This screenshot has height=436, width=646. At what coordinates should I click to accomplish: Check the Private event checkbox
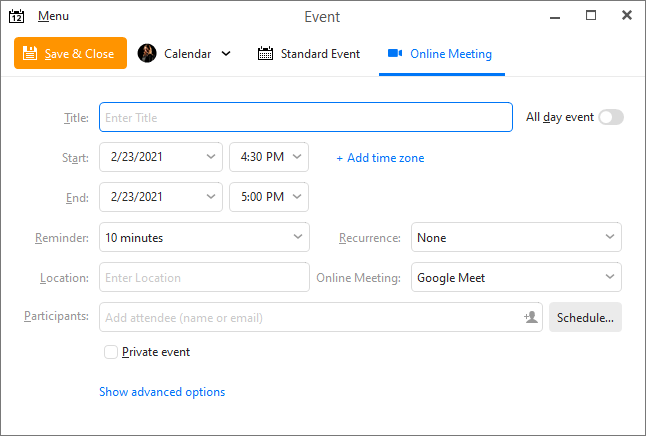coord(111,352)
